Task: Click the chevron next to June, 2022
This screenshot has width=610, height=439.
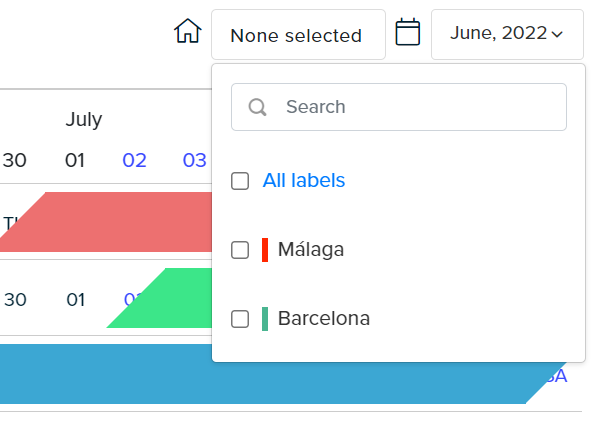Action: (x=557, y=35)
